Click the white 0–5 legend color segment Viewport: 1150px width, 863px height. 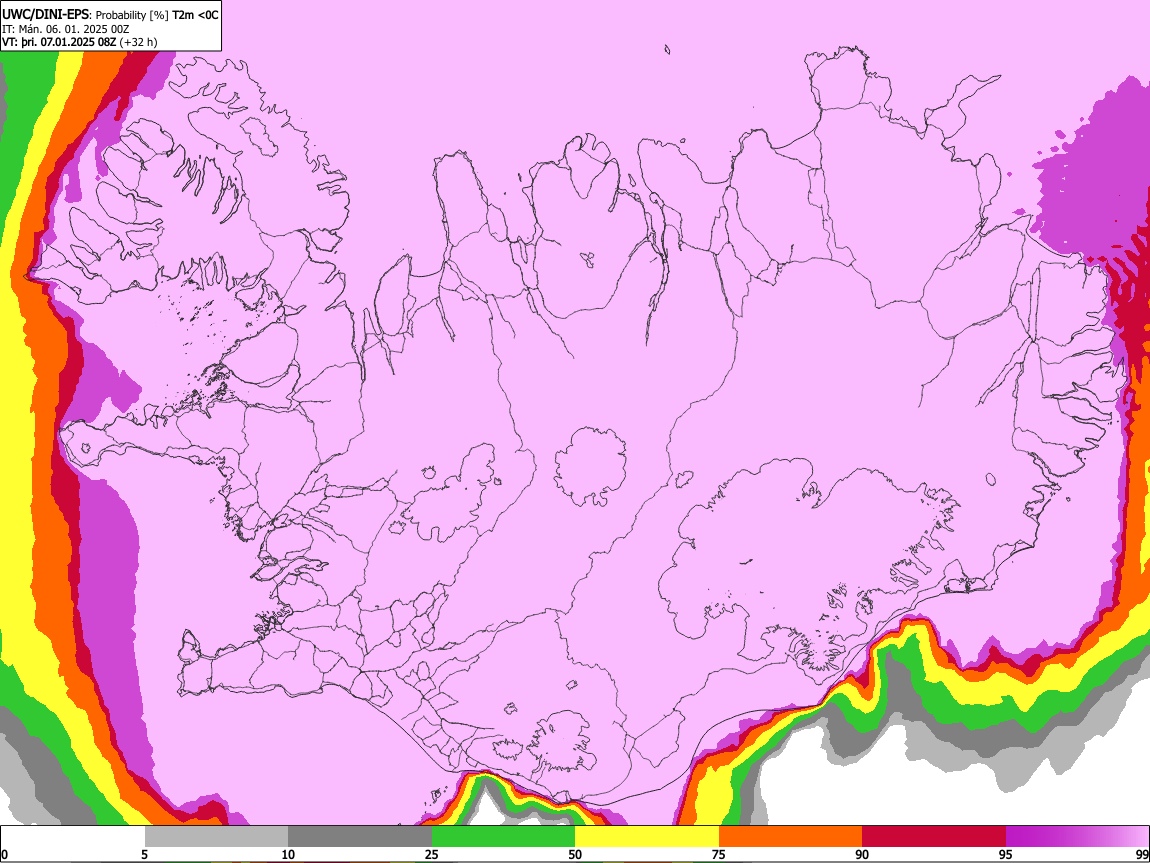(73, 837)
